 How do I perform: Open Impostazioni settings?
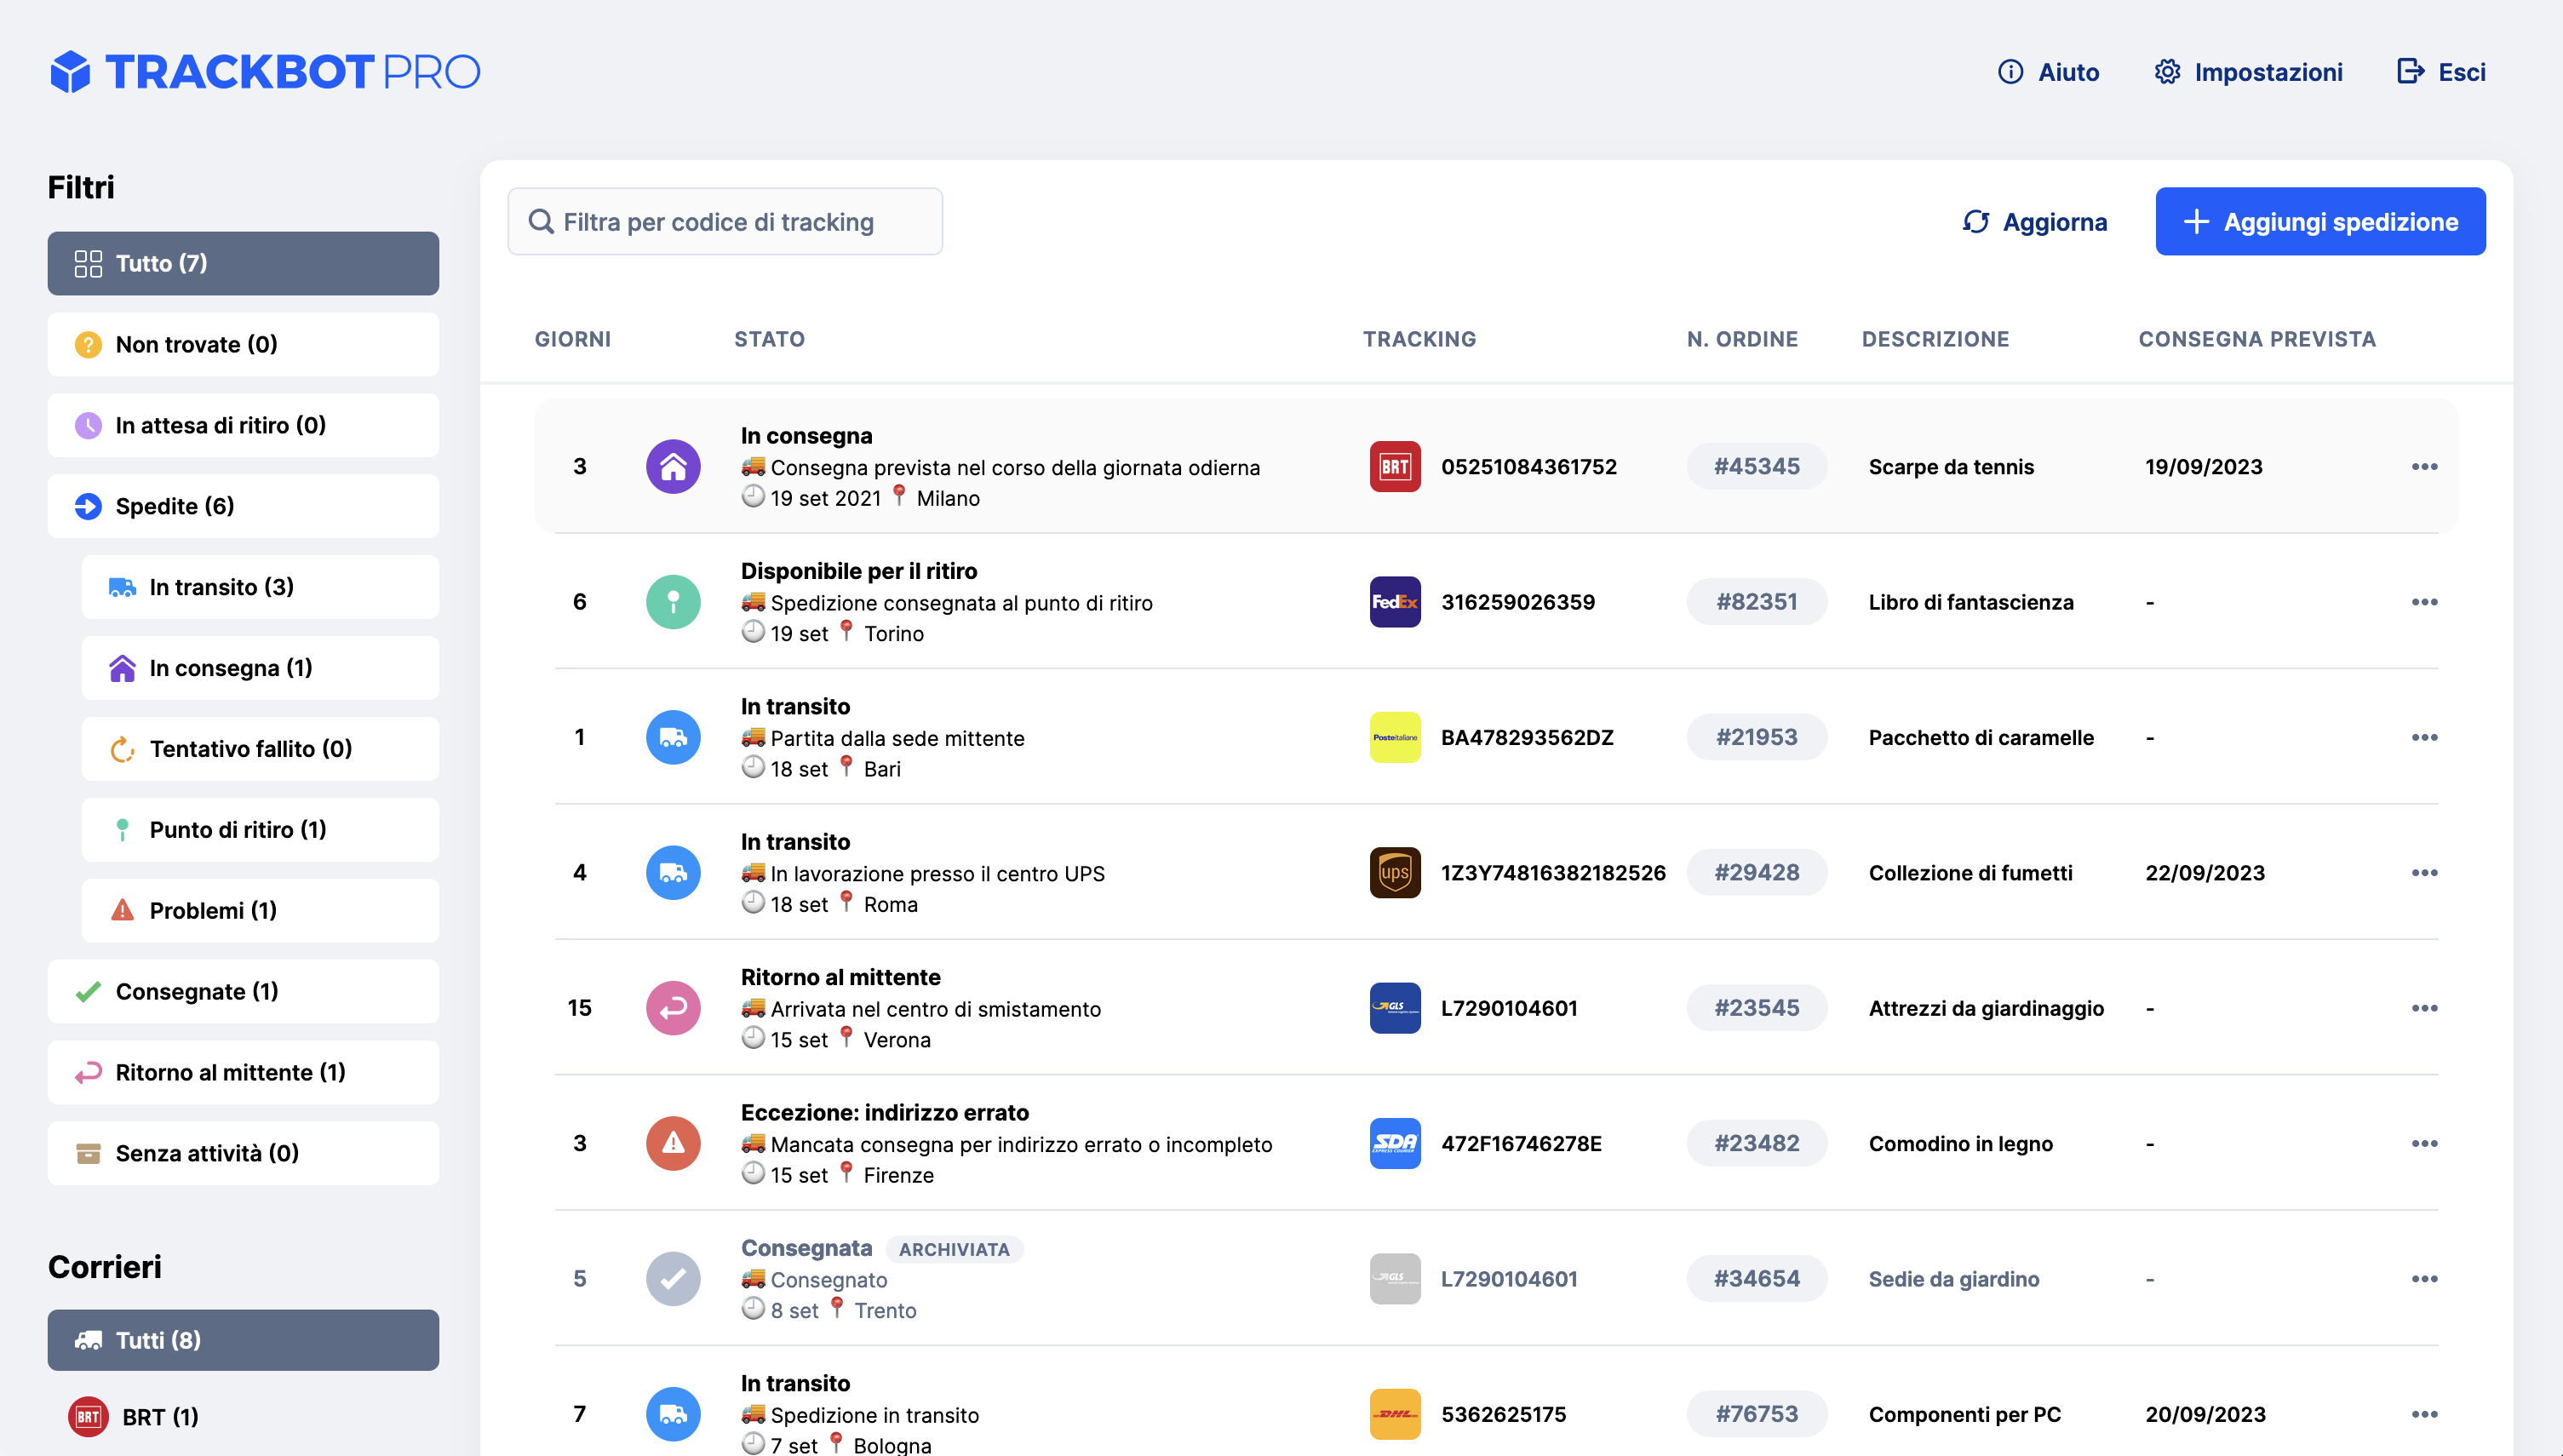(2248, 72)
